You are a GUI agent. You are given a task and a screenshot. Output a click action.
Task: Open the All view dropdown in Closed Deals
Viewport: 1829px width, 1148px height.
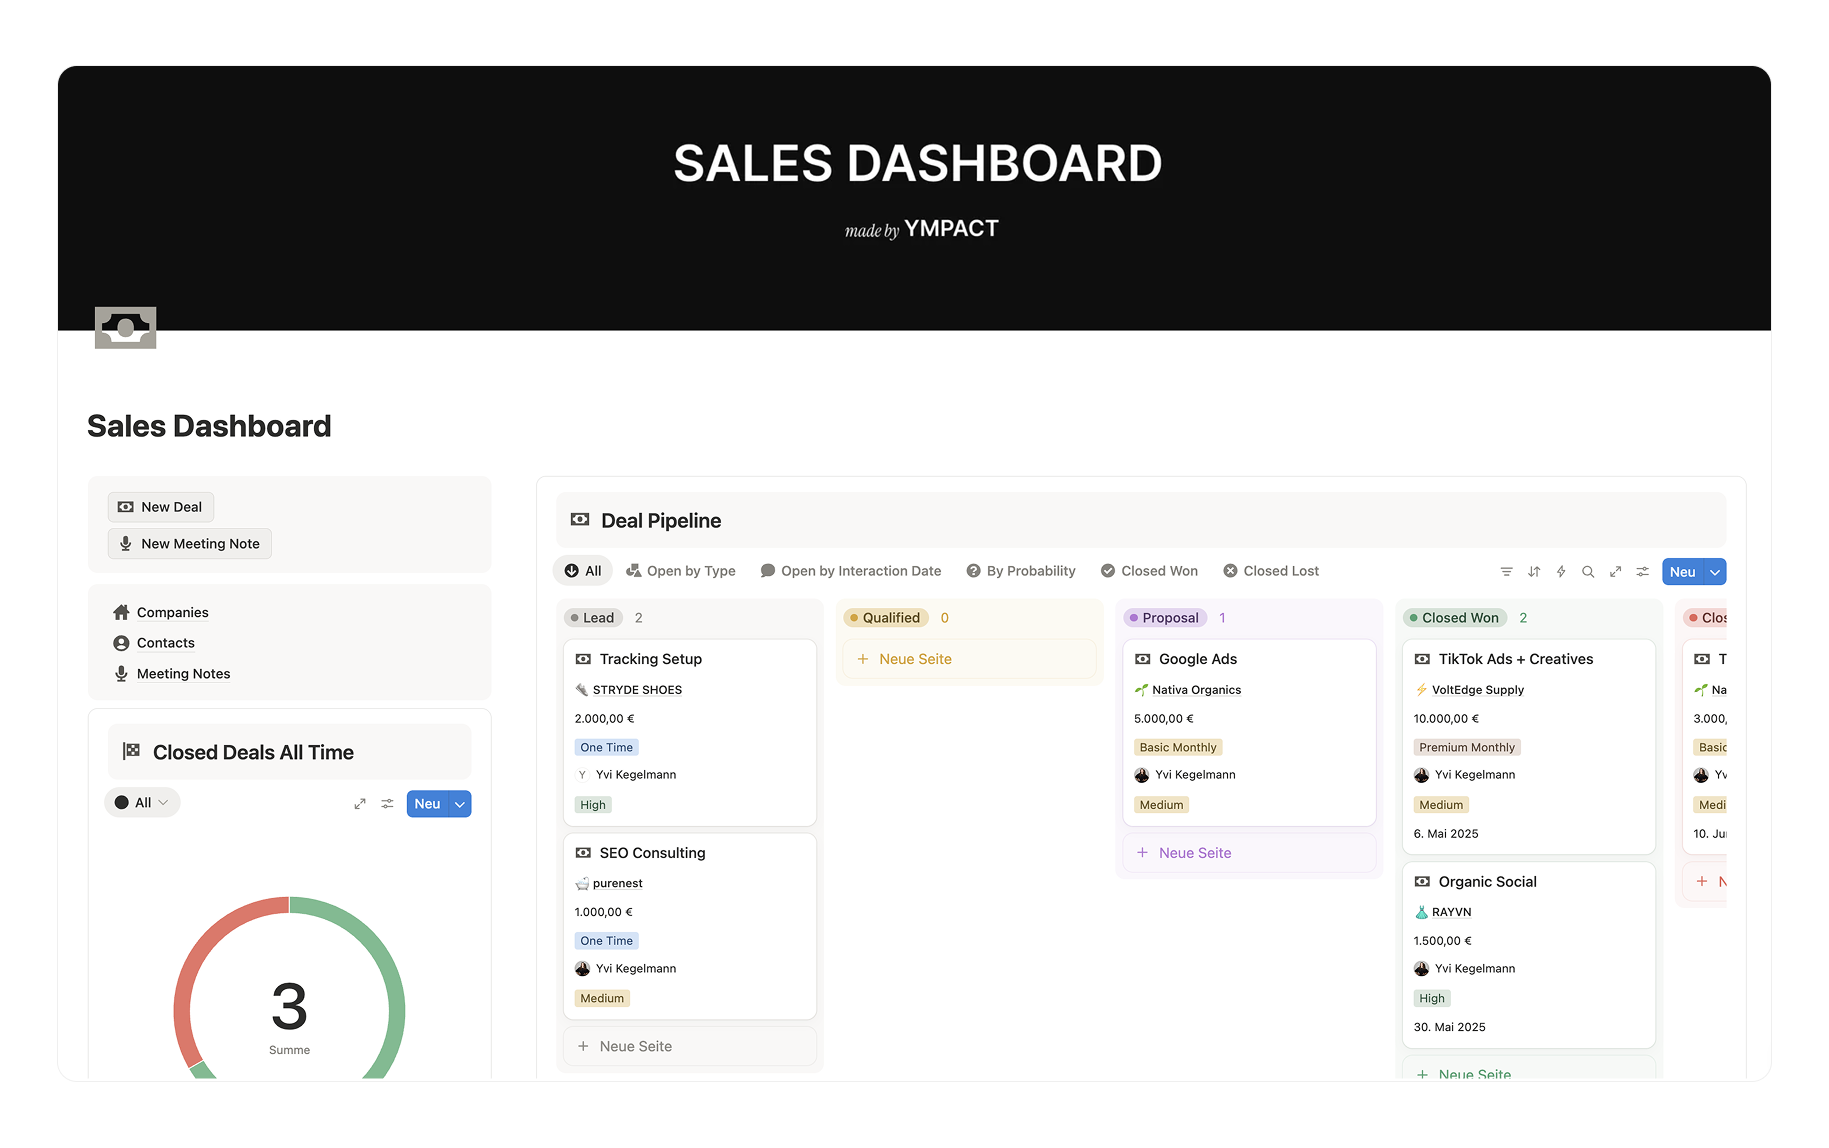pos(142,803)
